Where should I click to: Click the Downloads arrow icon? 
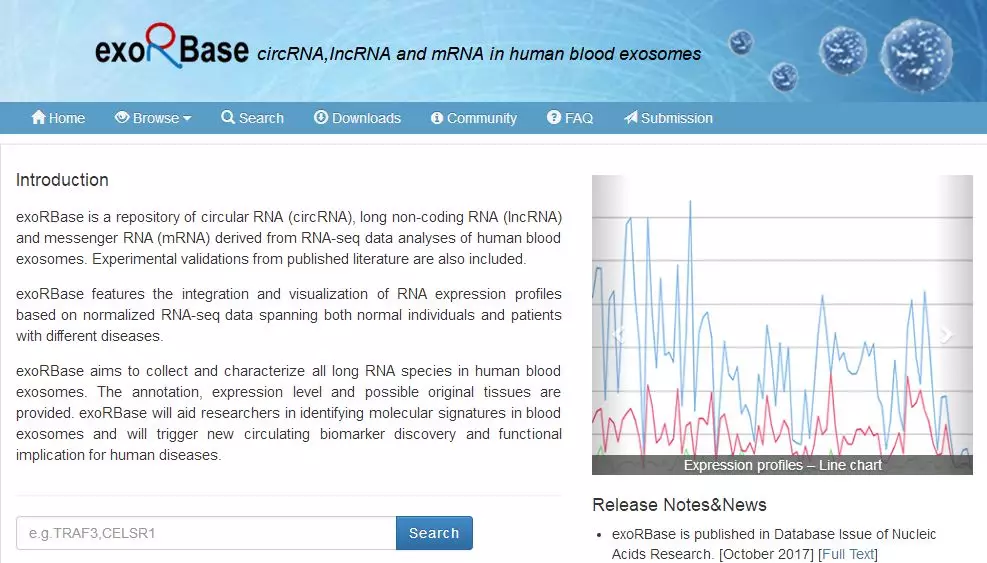[321, 117]
